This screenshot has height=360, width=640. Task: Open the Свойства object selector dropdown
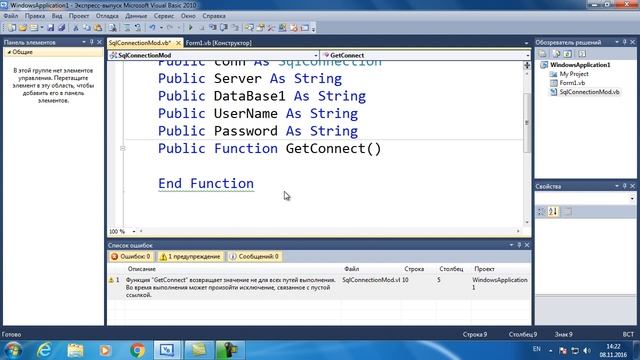click(632, 198)
